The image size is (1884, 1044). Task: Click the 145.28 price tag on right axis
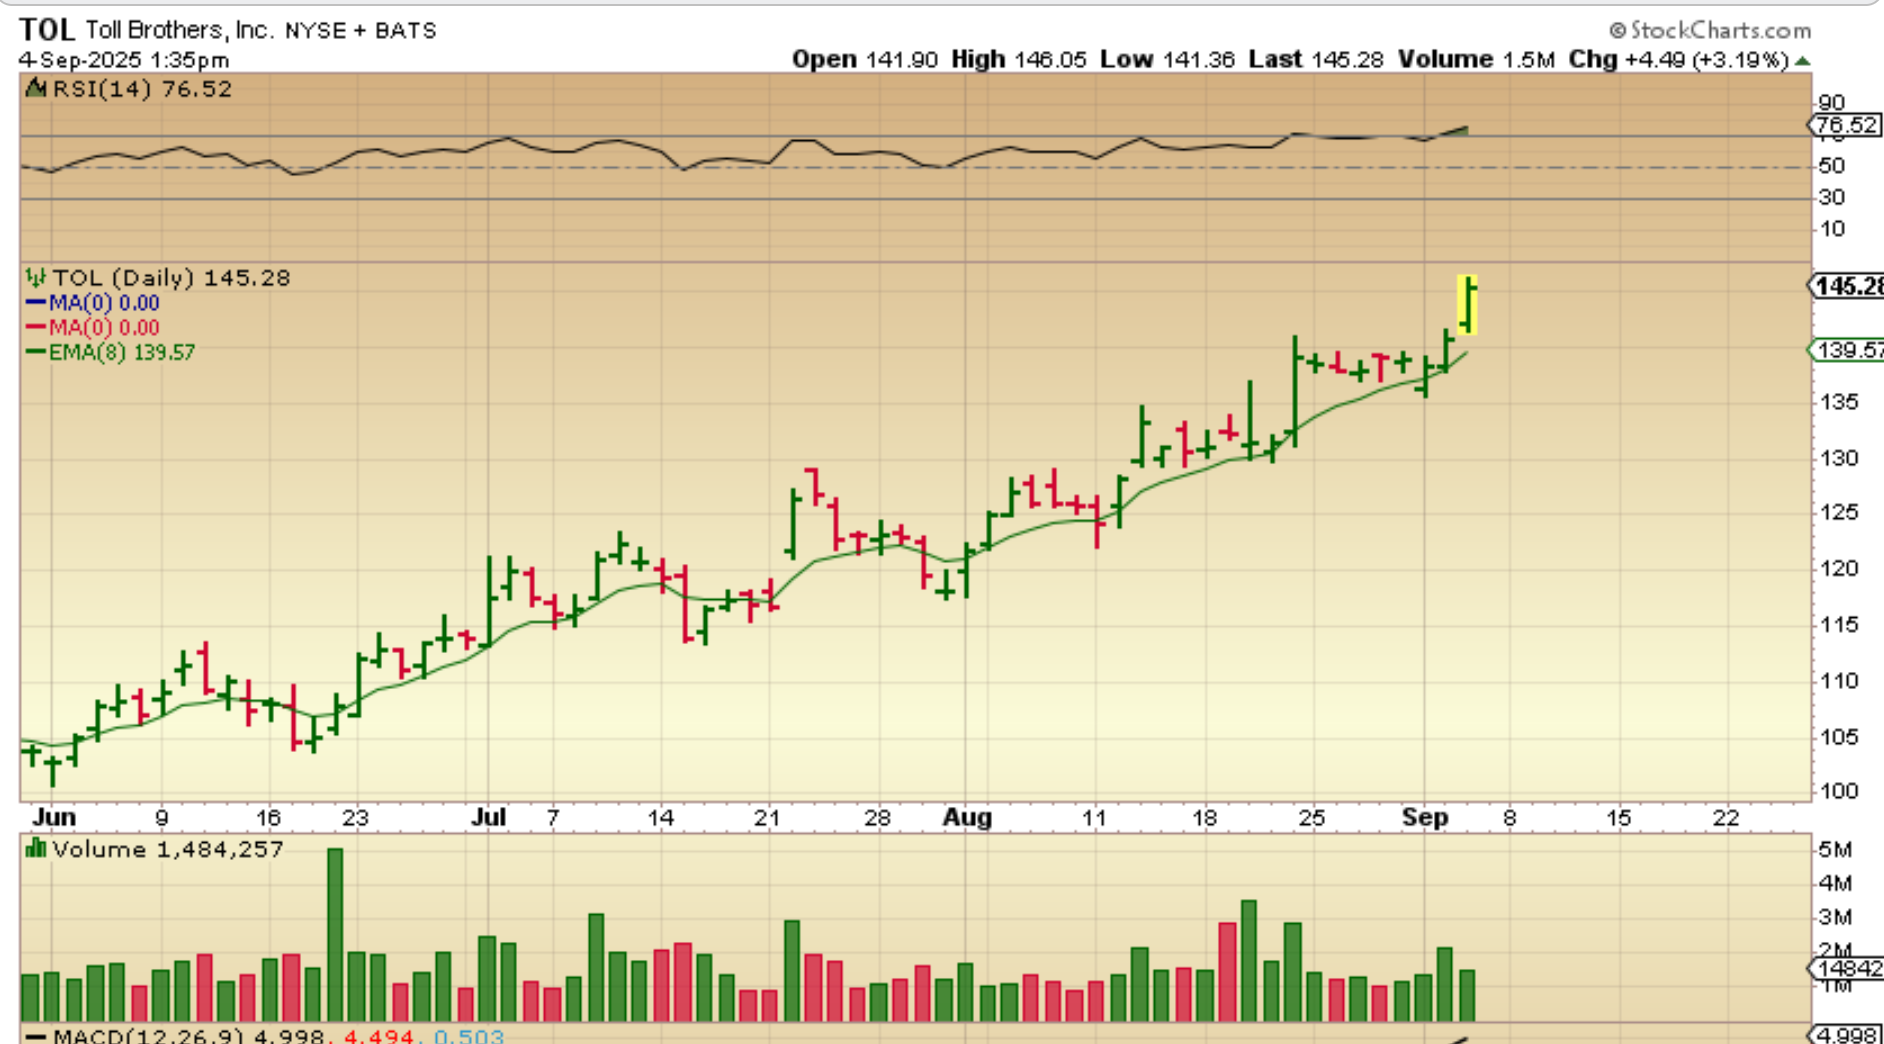pos(1848,286)
